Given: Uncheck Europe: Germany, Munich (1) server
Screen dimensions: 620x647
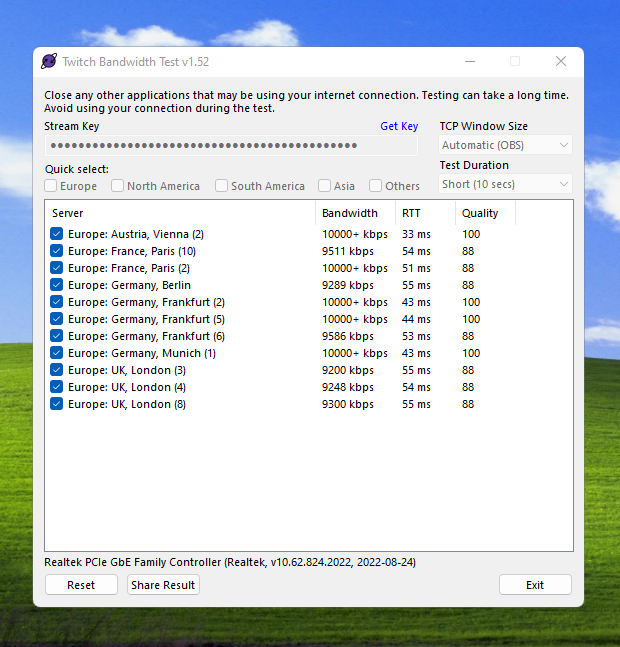Looking at the screenshot, I should [57, 353].
